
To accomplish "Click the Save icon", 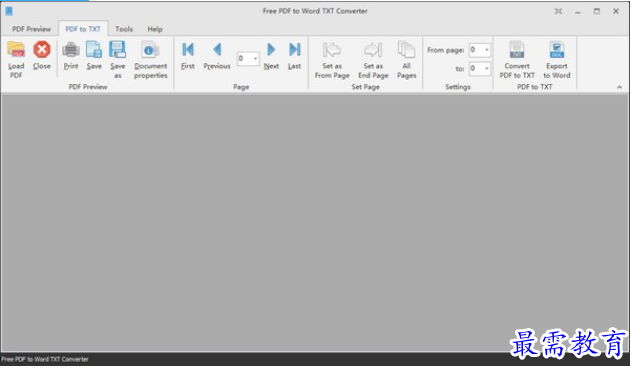I will pyautogui.click(x=94, y=50).
